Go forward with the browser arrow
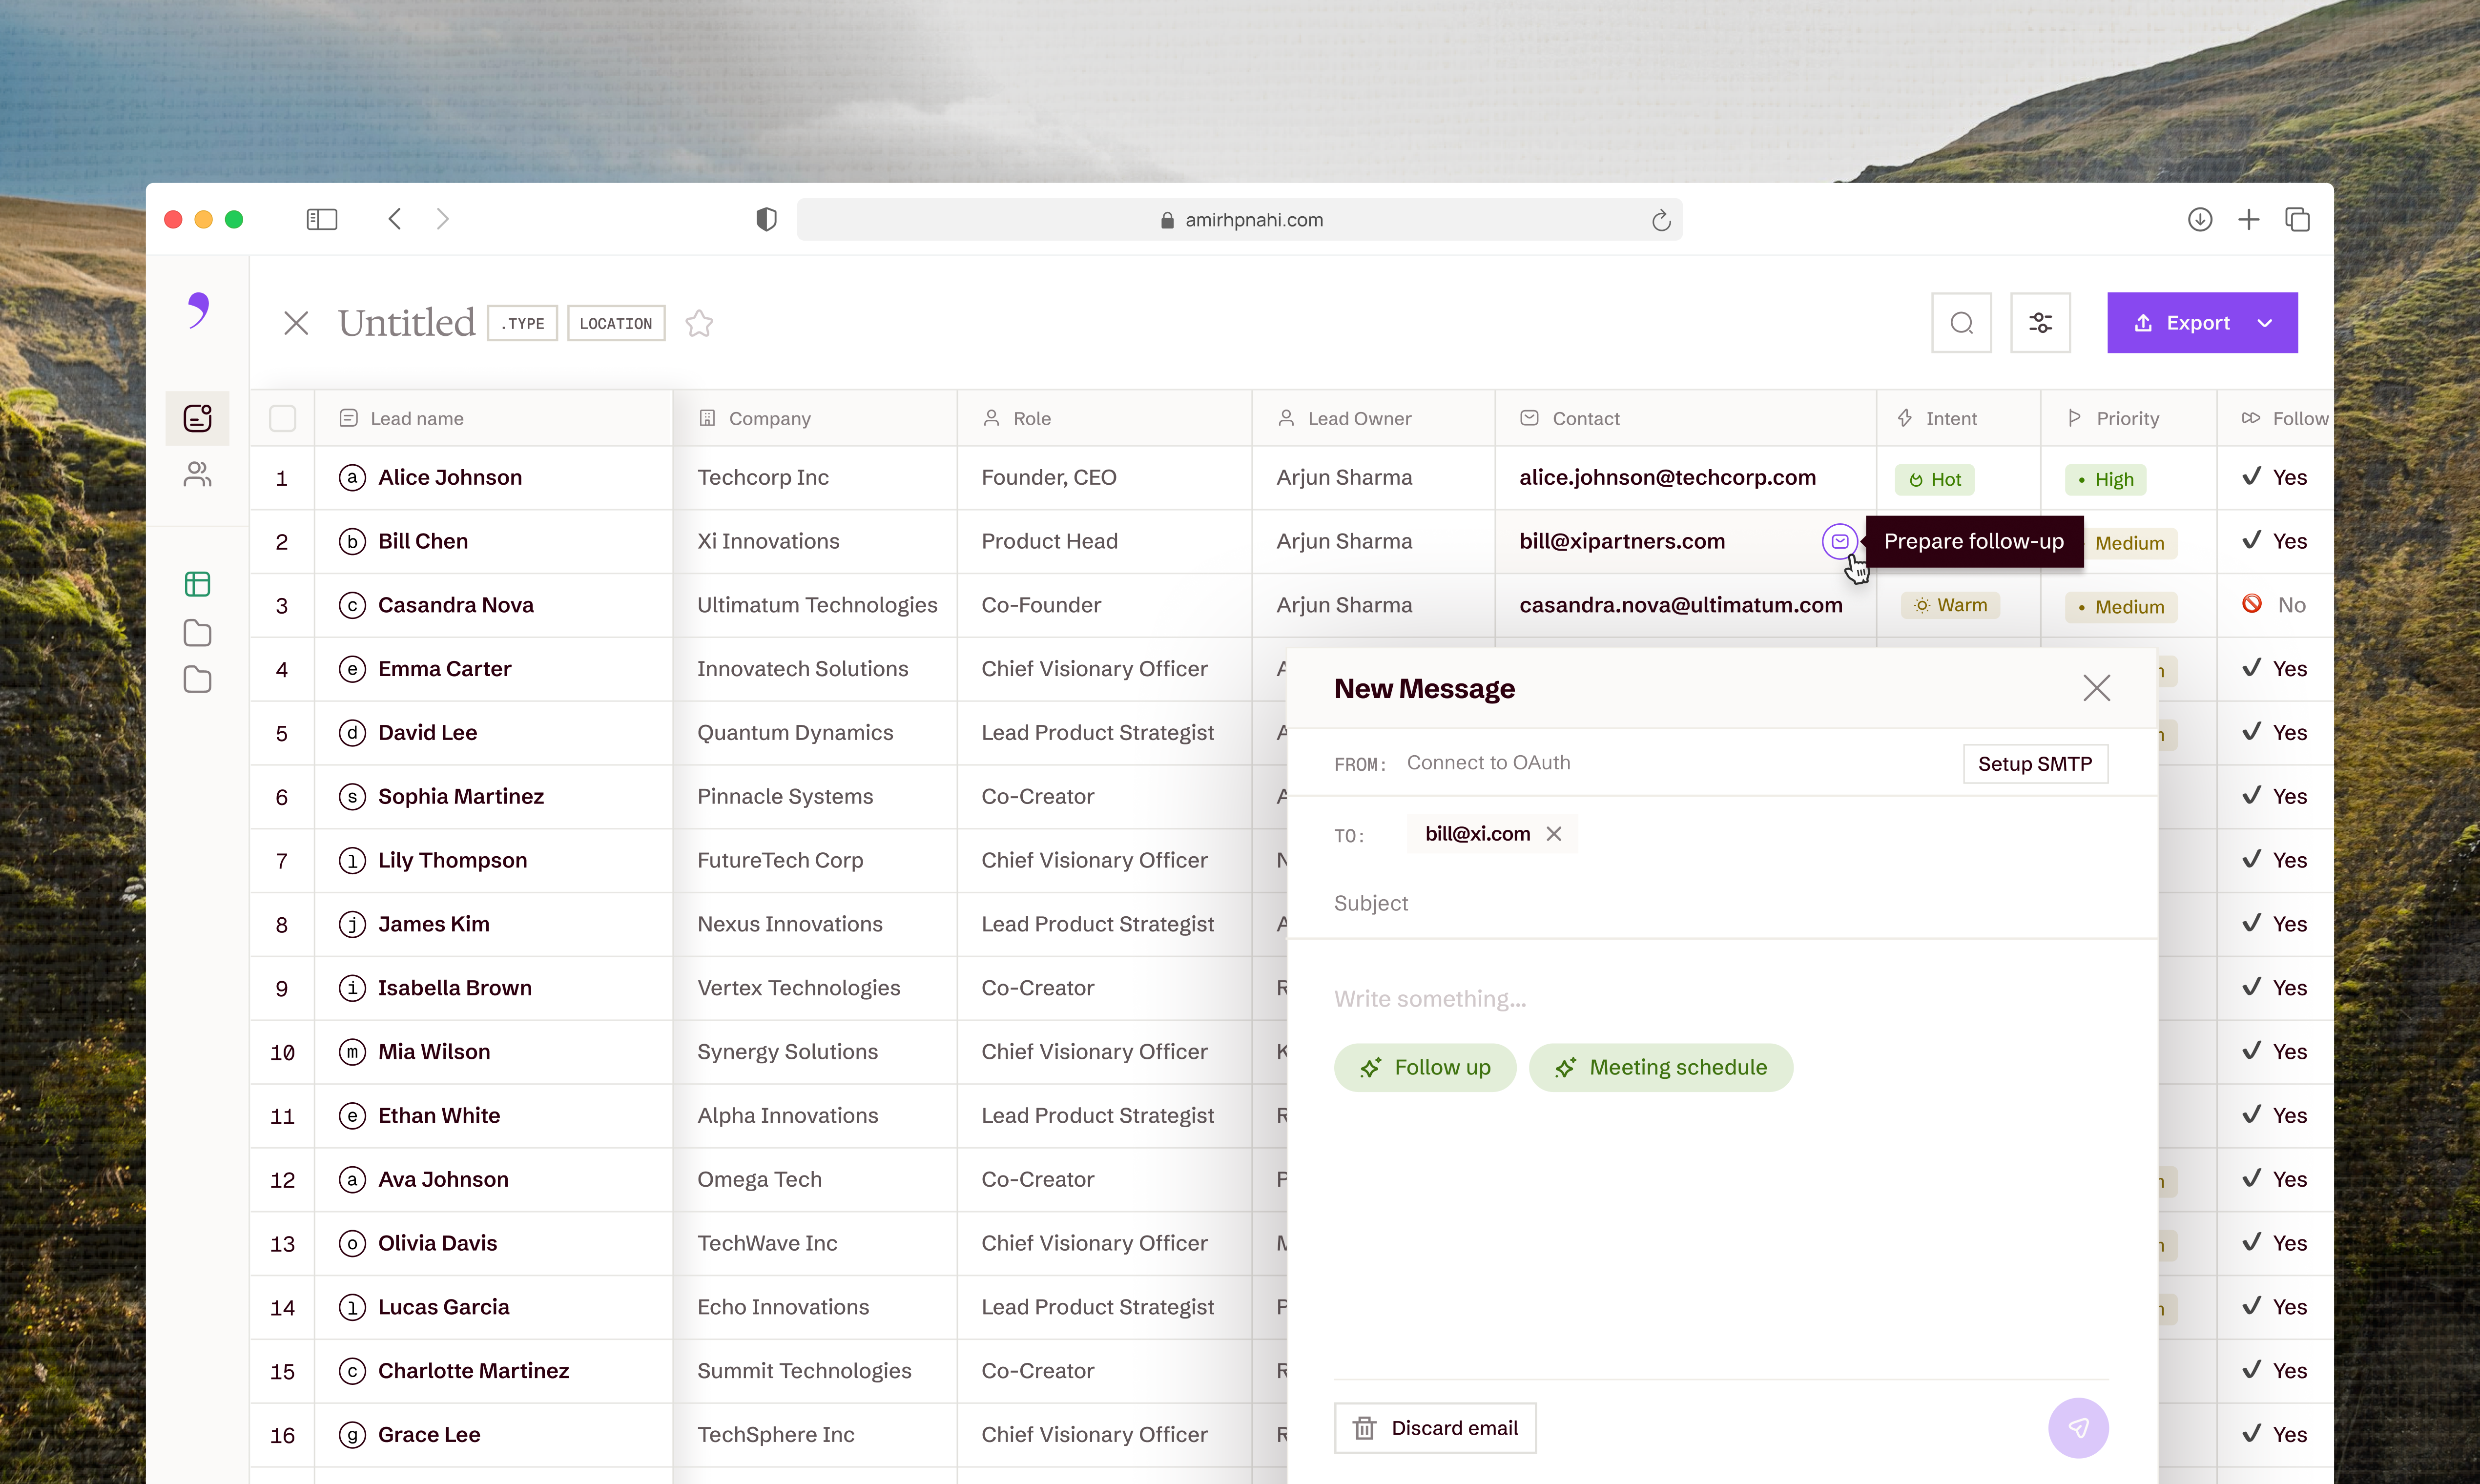This screenshot has width=2480, height=1484. coord(443,219)
